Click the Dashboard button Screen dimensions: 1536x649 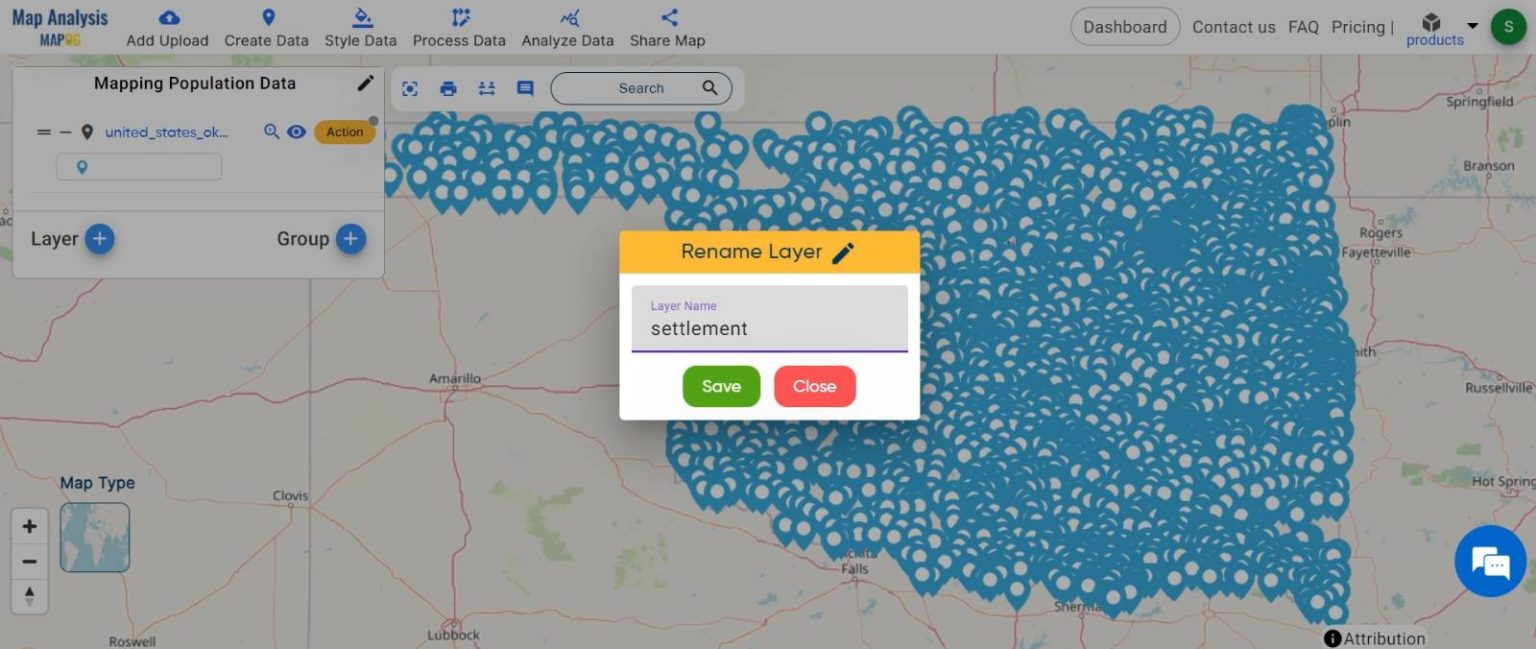click(1125, 27)
